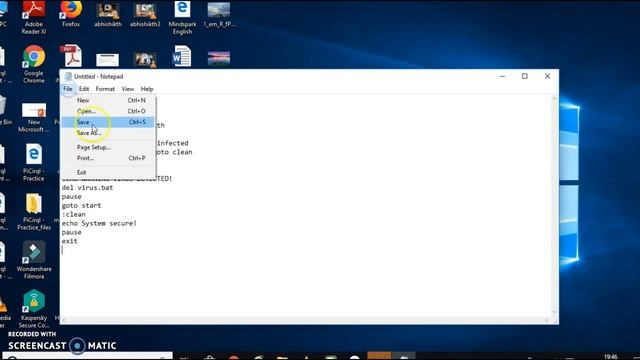Viewport: 640px width, 360px height.
Task: Click the line 'del virus.bat'
Action: tap(87, 188)
